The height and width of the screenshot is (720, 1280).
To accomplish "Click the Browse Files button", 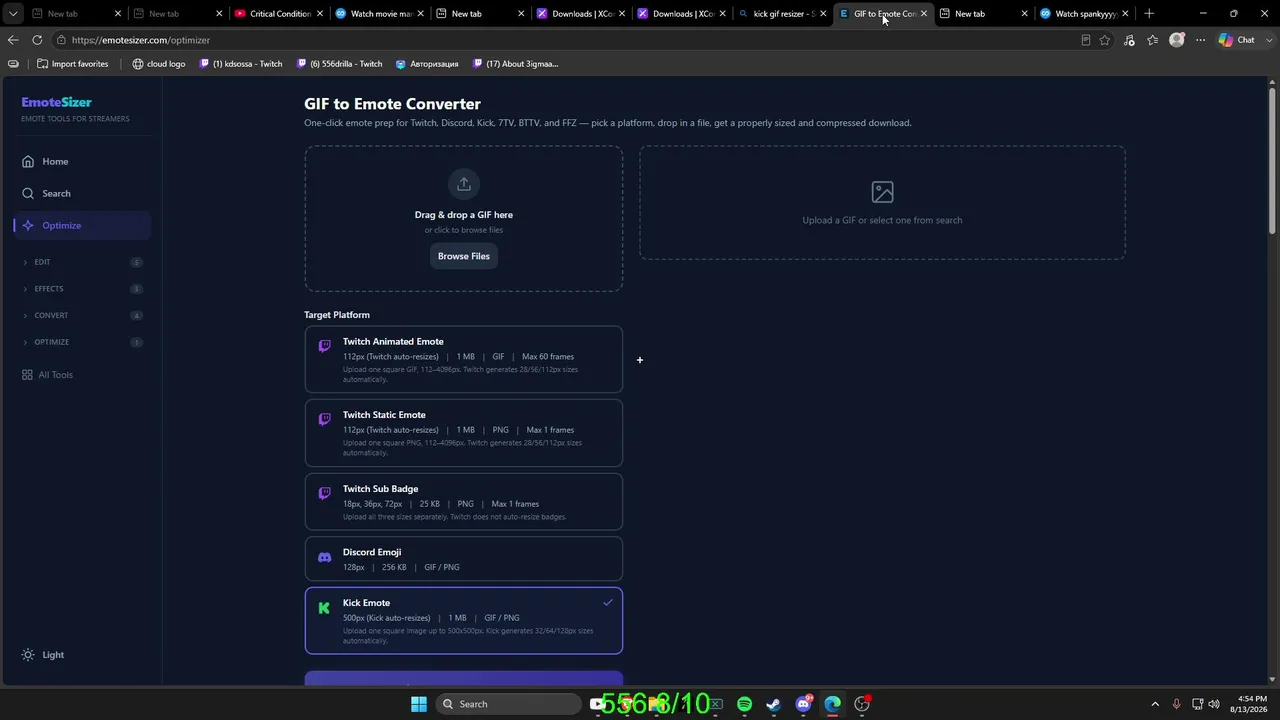I will click(x=463, y=256).
